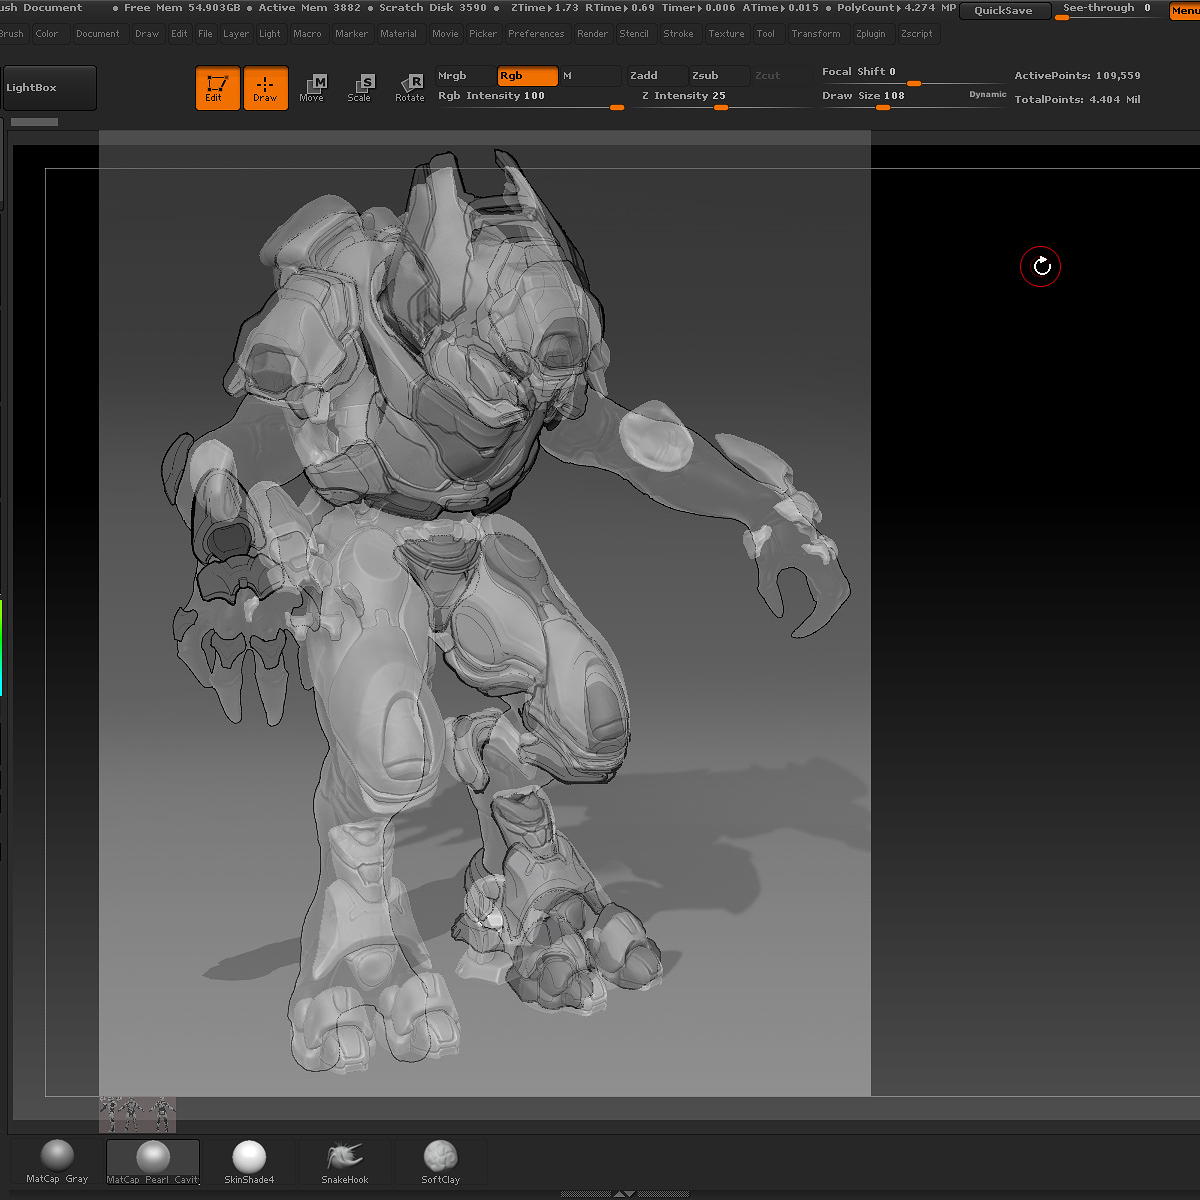Open the Render menu
This screenshot has height=1200, width=1200.
pyautogui.click(x=593, y=34)
